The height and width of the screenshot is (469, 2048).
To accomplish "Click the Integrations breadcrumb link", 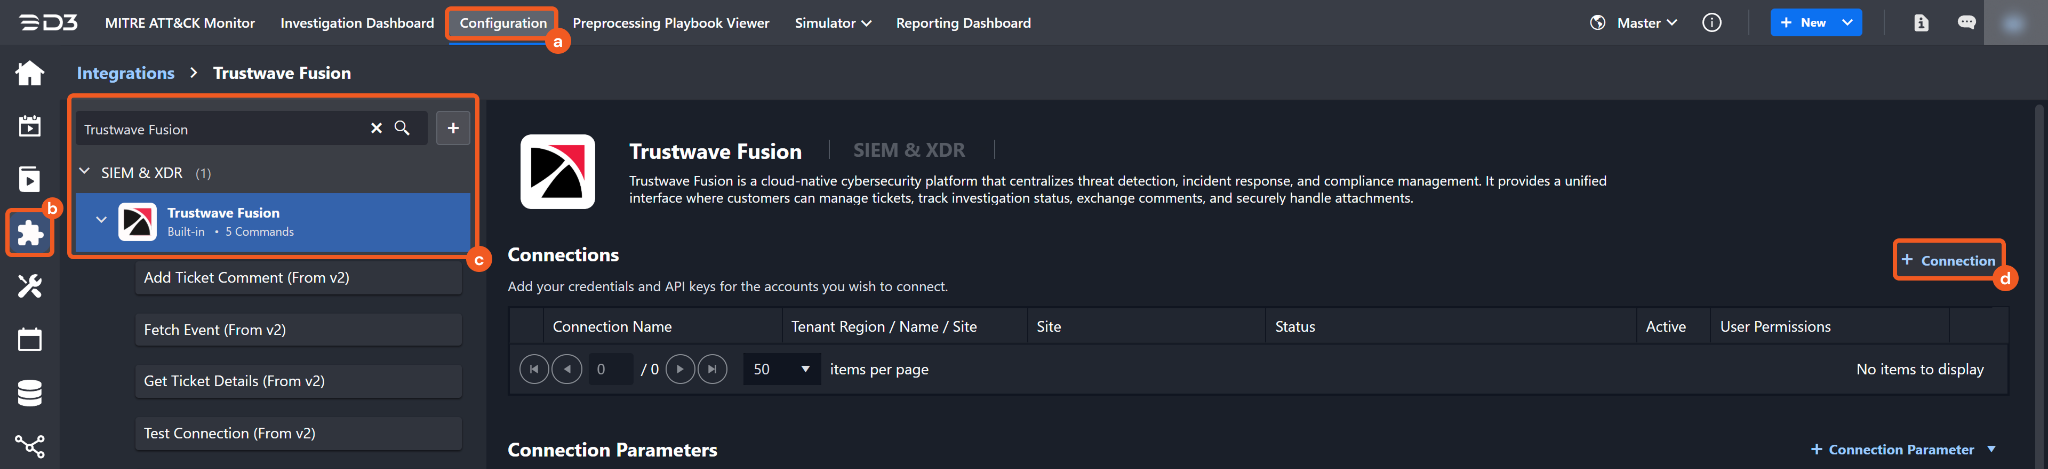I will click(x=125, y=73).
